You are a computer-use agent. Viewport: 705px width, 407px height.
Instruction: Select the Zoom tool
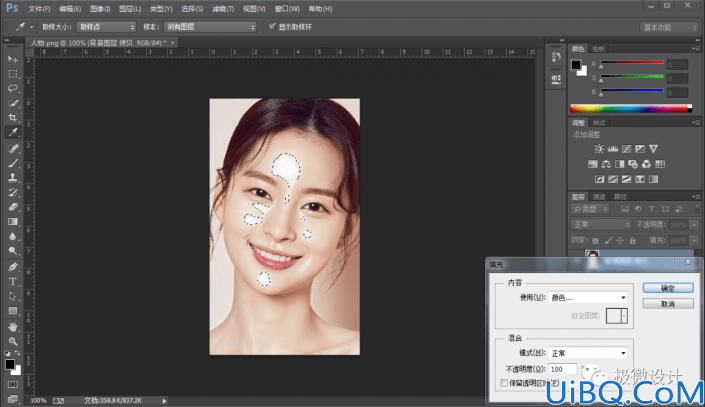click(13, 341)
